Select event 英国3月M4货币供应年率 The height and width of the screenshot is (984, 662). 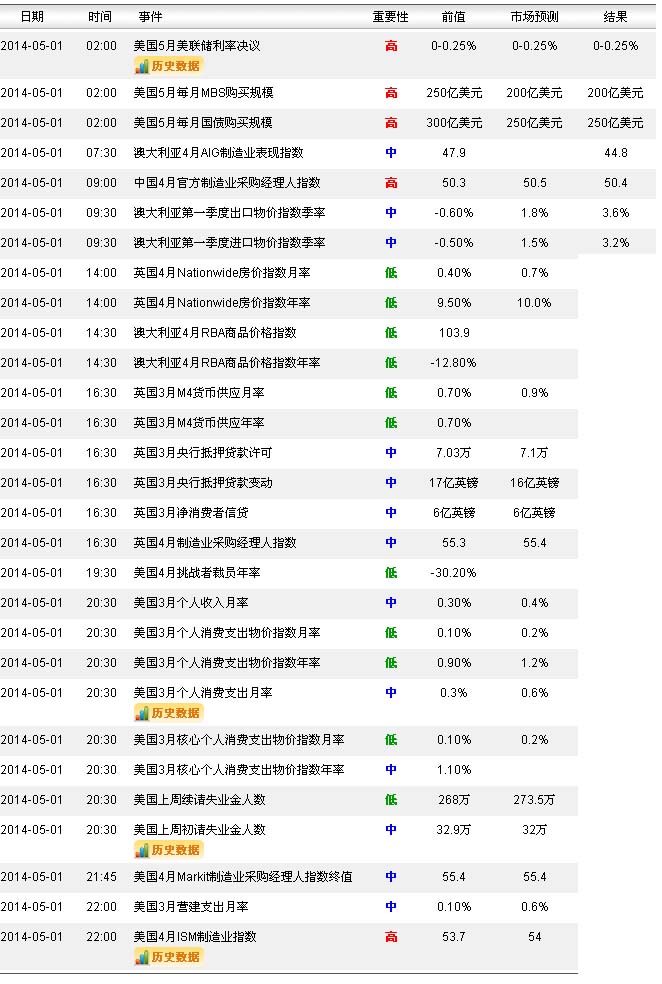pyautogui.click(x=199, y=423)
